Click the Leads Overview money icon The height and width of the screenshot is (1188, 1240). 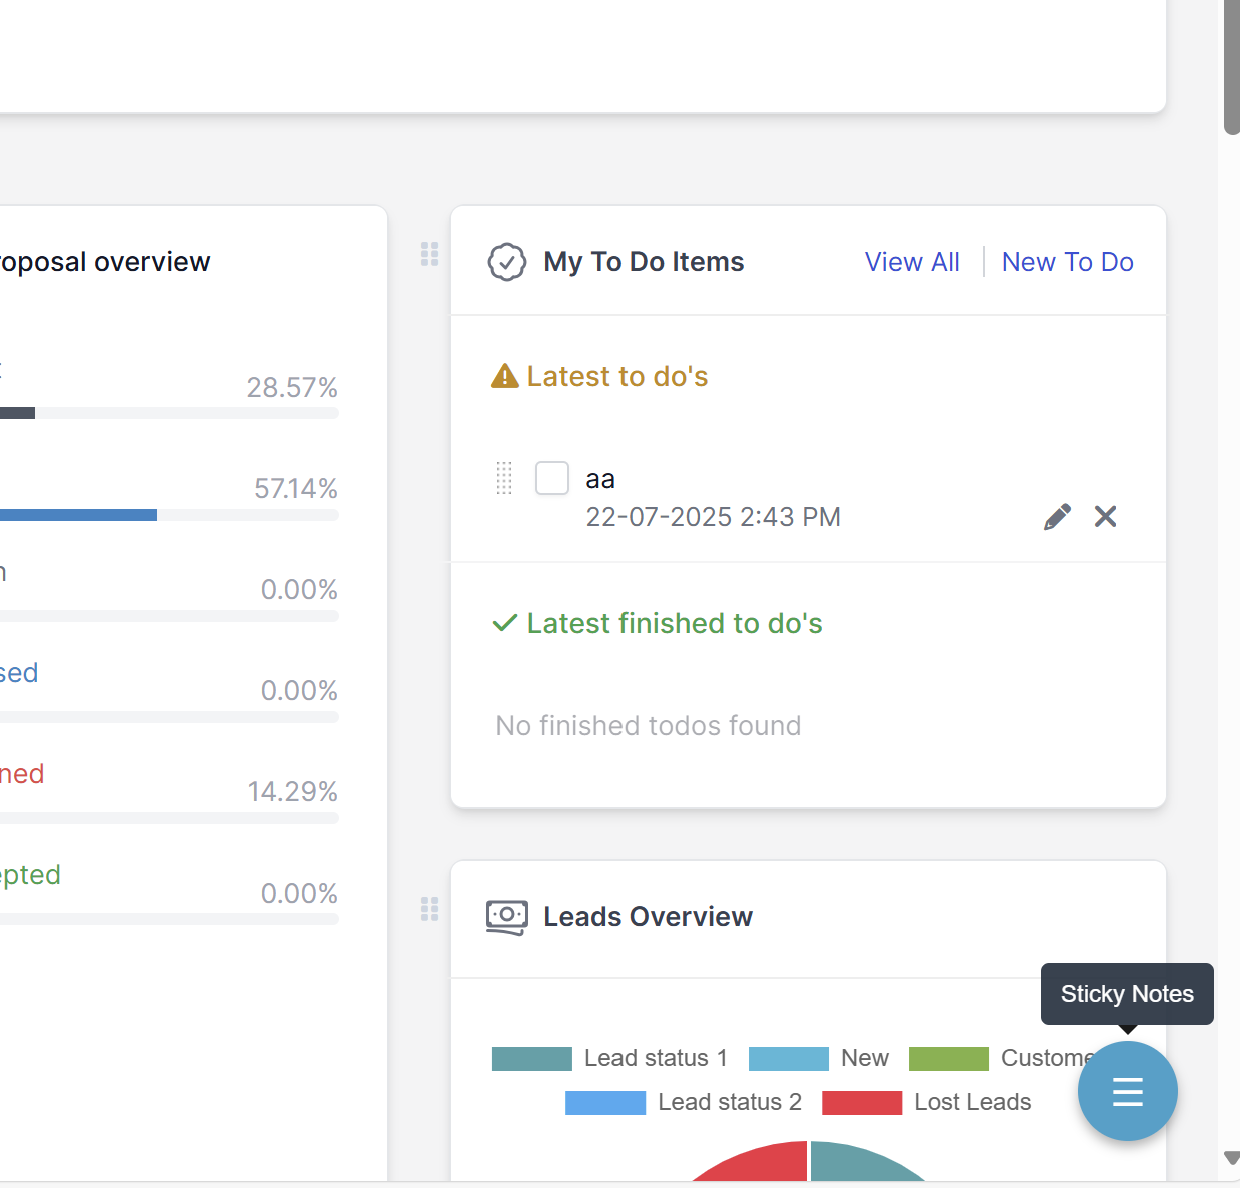click(507, 916)
